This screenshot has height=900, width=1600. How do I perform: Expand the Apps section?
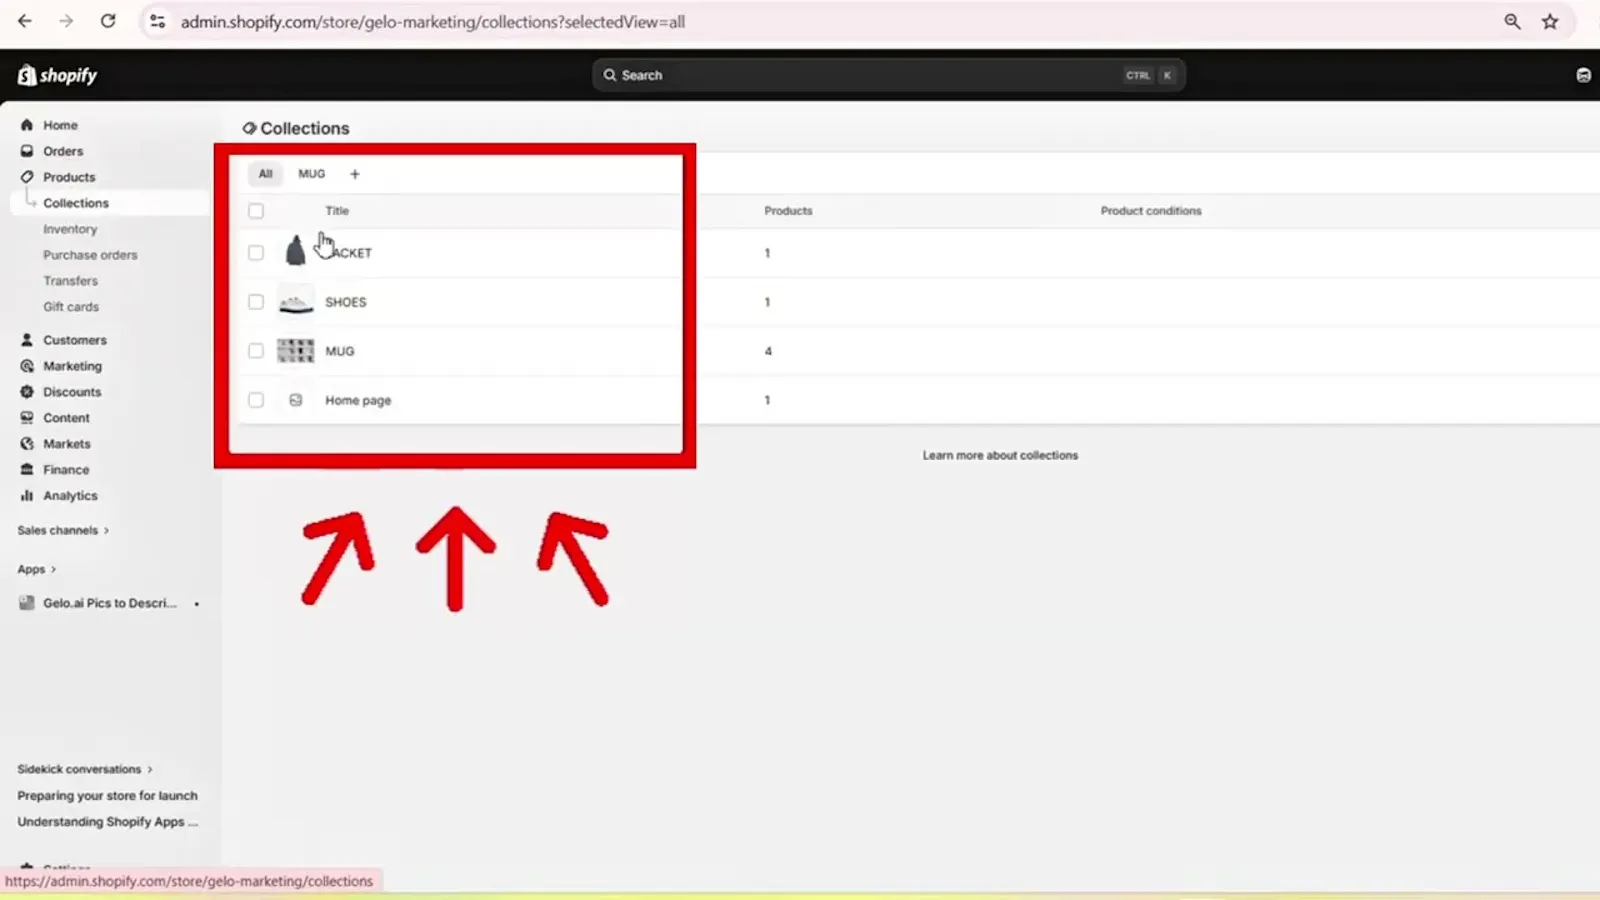(x=37, y=569)
